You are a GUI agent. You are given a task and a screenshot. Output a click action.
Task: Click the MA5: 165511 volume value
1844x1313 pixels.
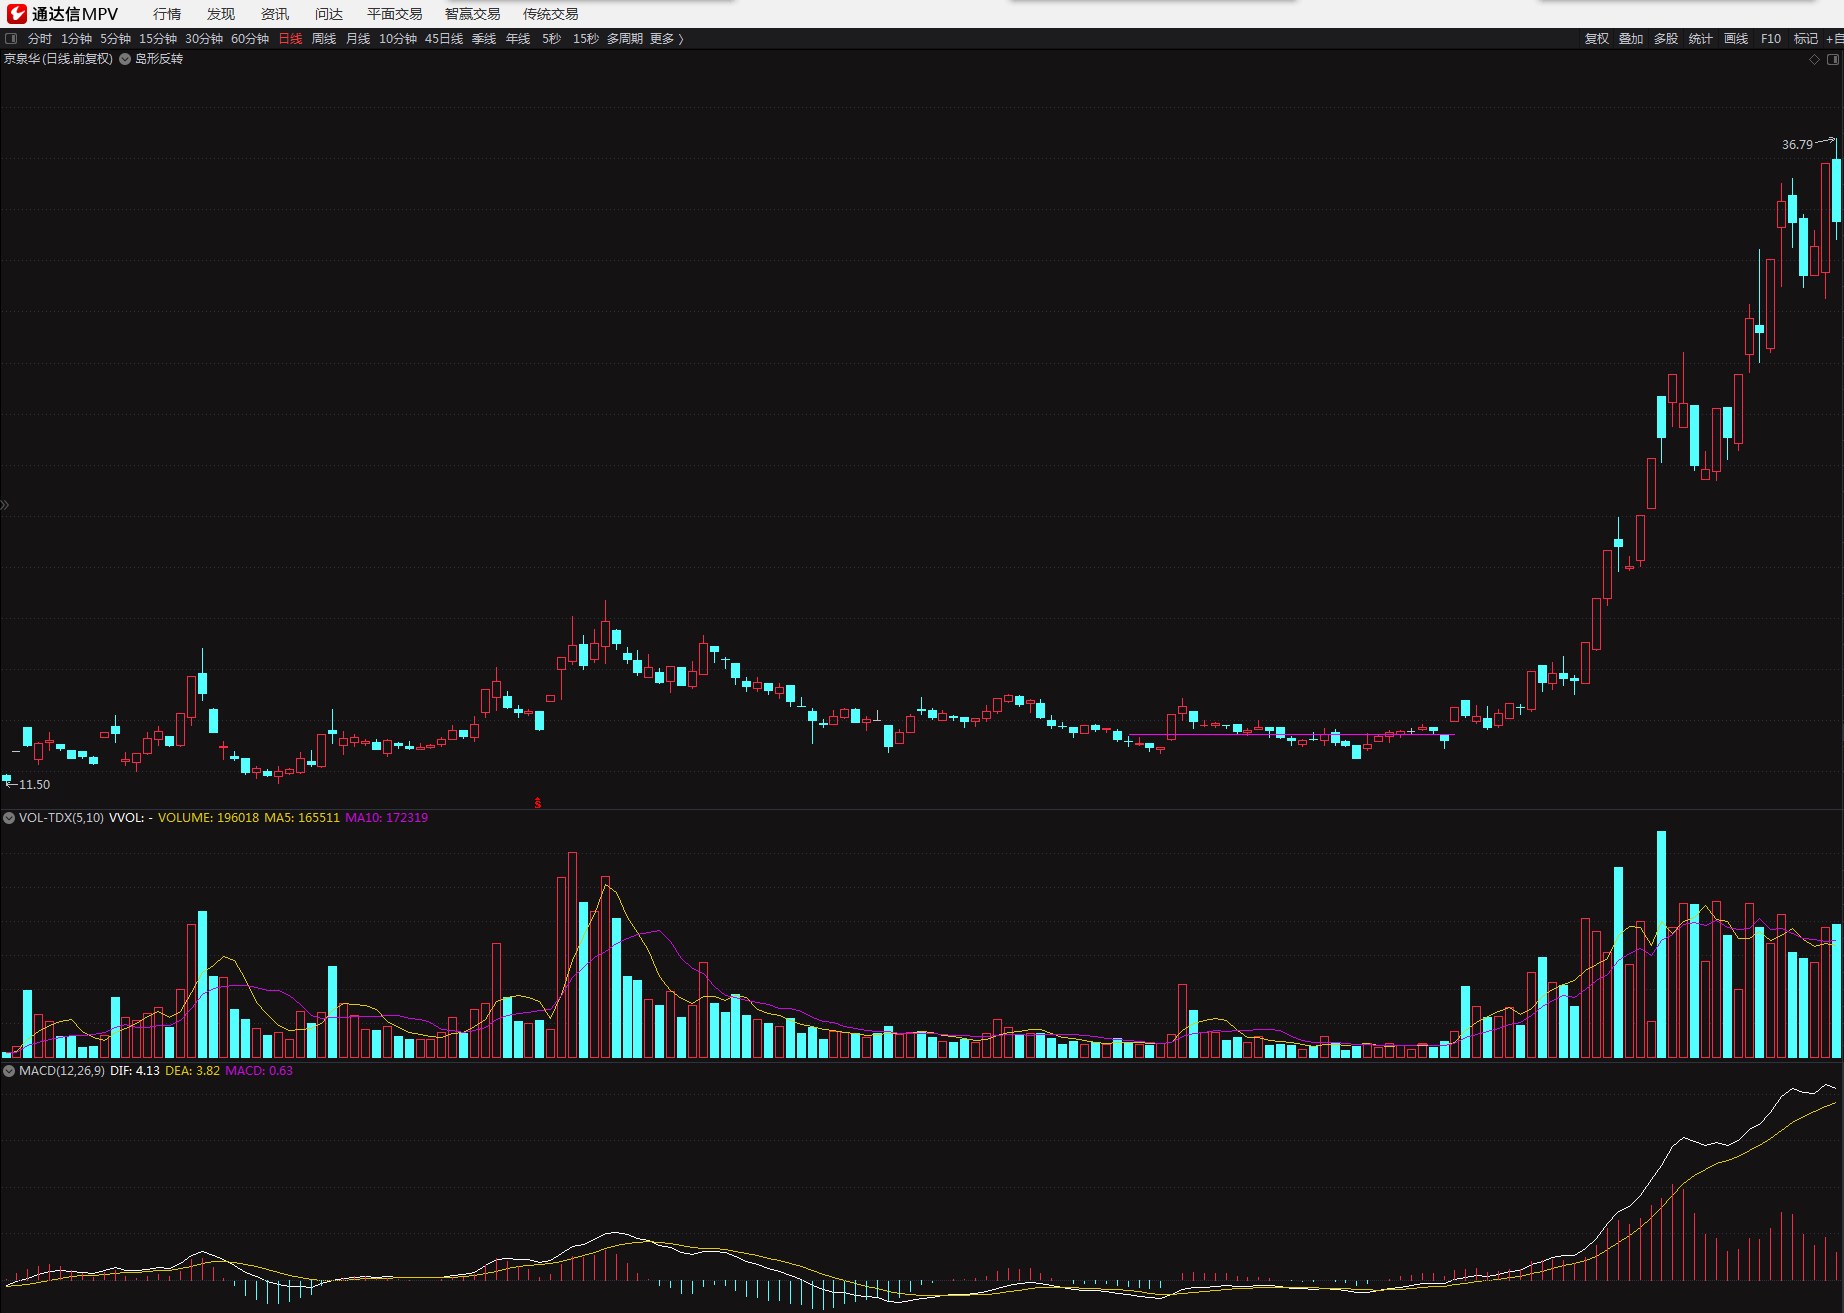[302, 818]
